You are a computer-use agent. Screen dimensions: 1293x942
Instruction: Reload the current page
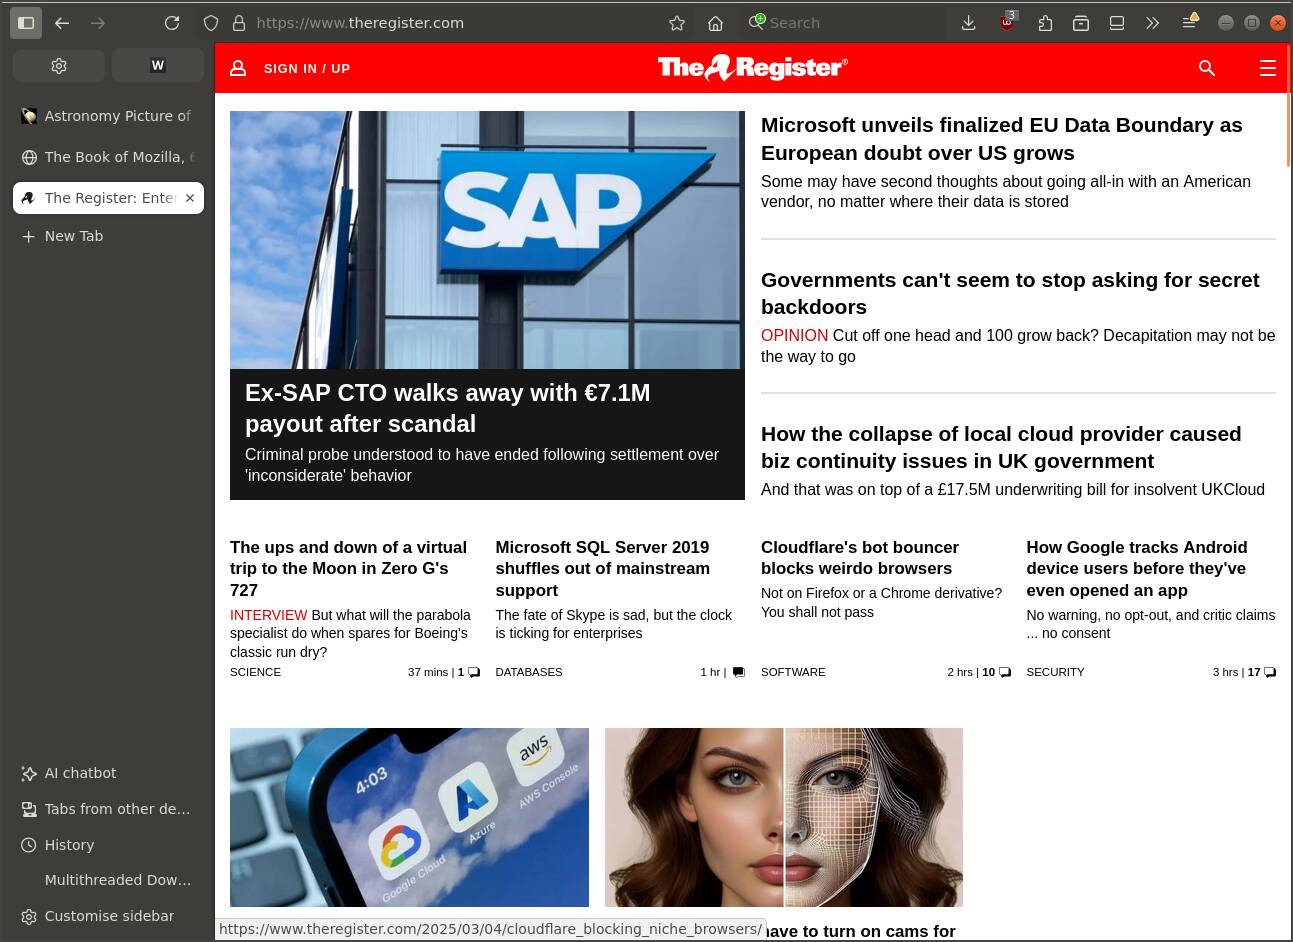(172, 22)
